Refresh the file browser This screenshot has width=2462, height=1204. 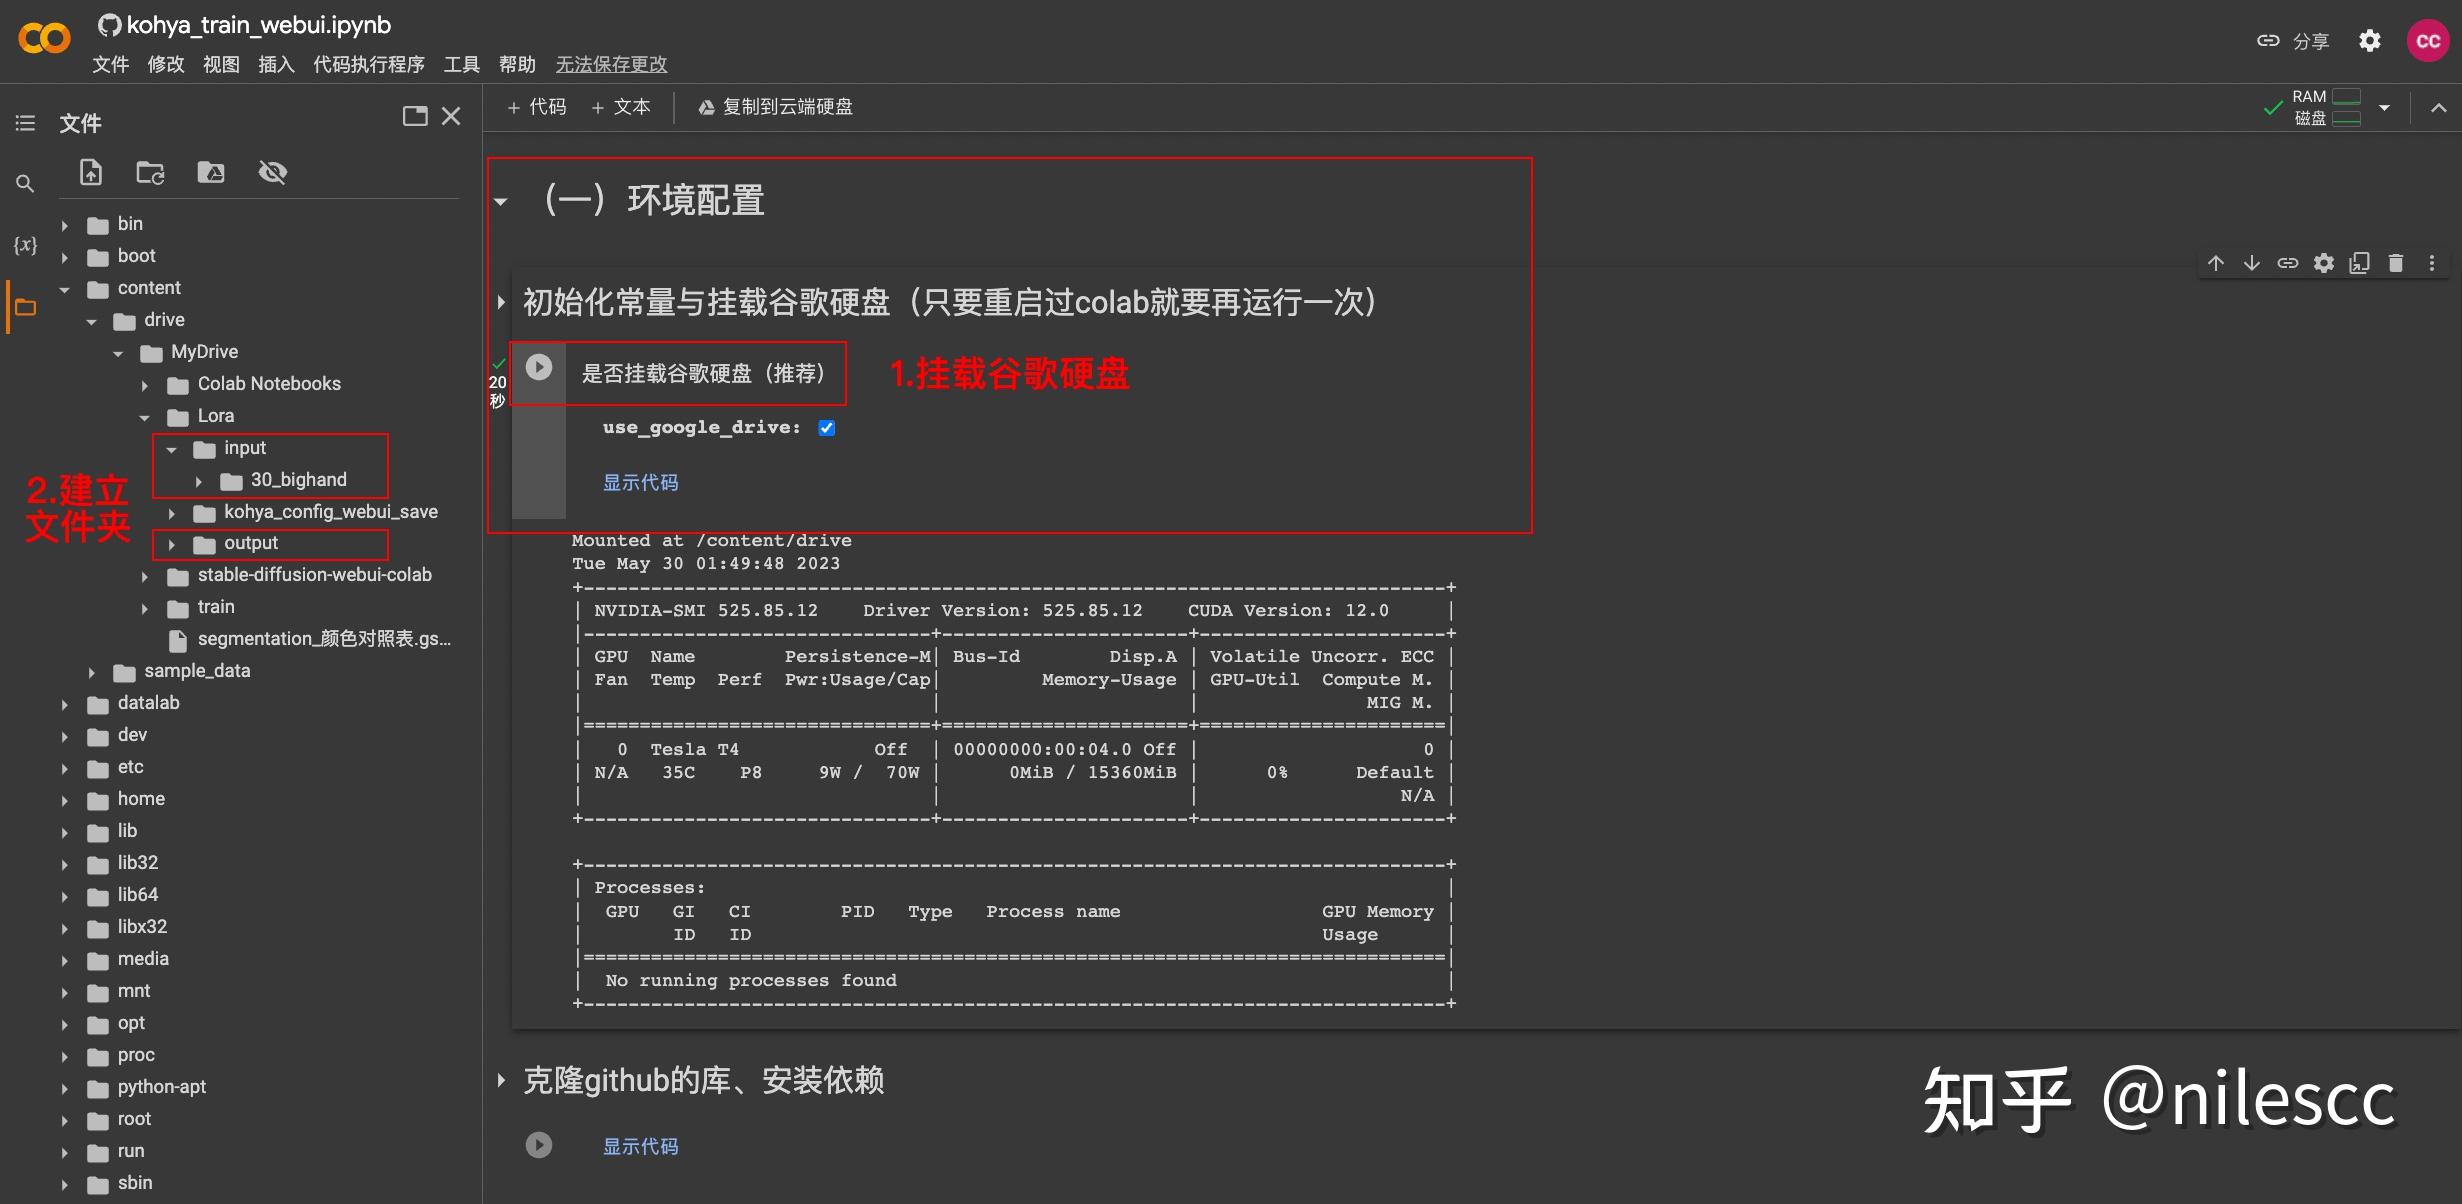click(150, 172)
